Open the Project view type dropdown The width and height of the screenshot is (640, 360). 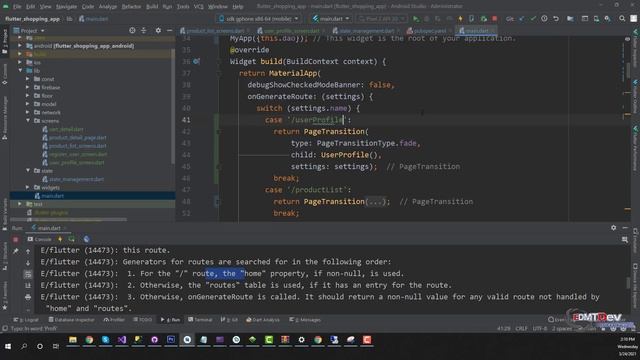[x=29, y=31]
